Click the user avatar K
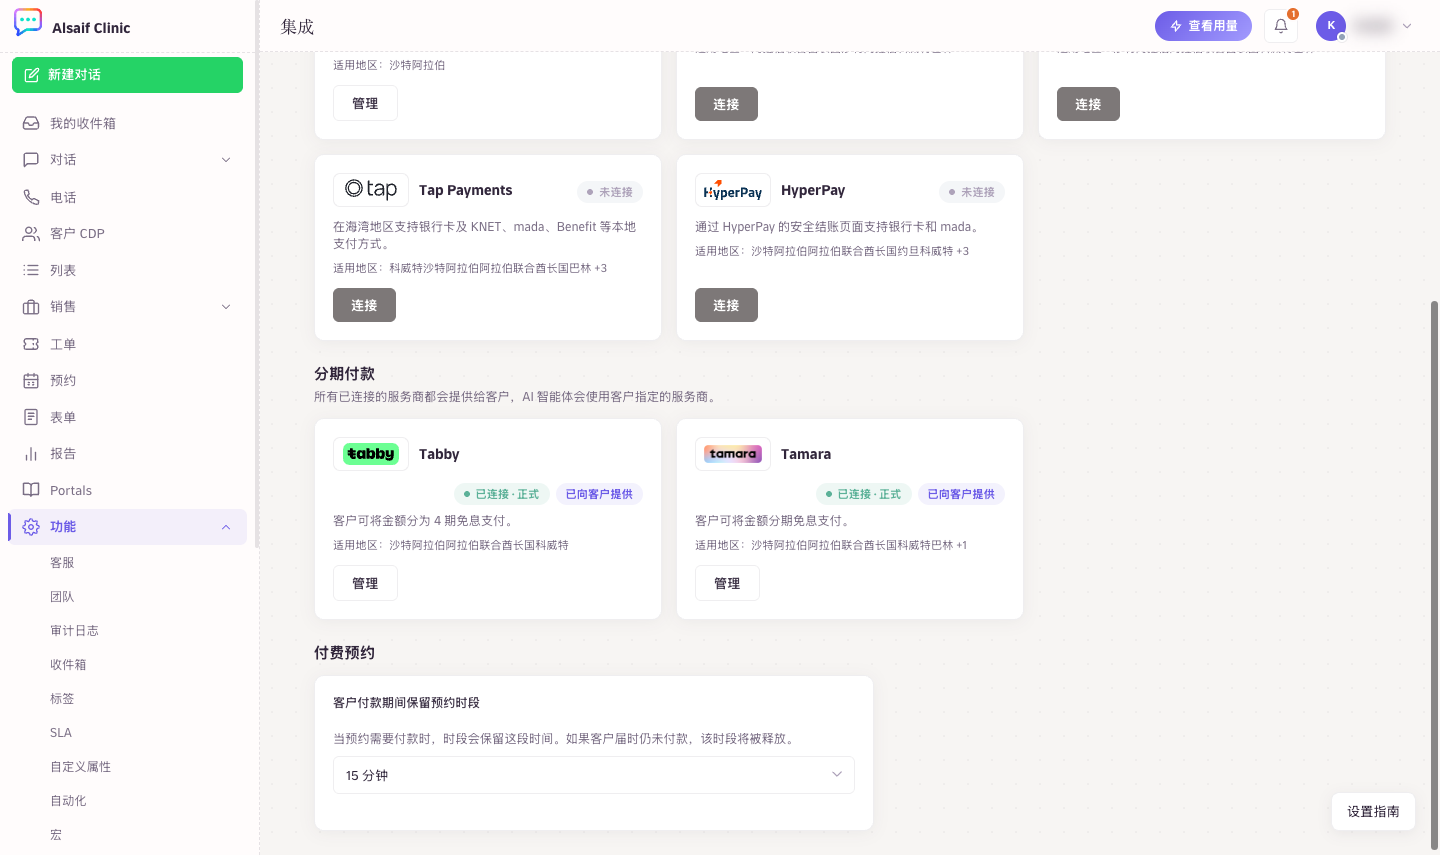1440x855 pixels. pyautogui.click(x=1331, y=26)
